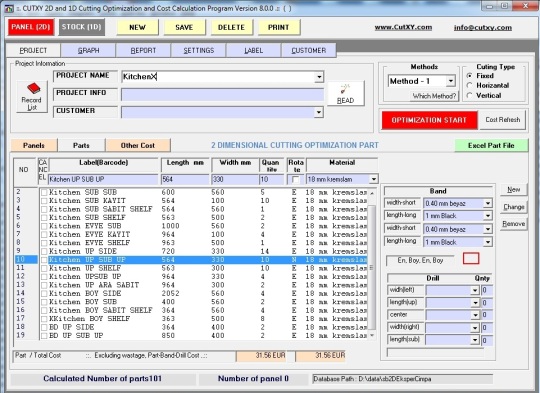Select the Other Cost sub-tab
The width and height of the screenshot is (540, 393).
tap(138, 145)
